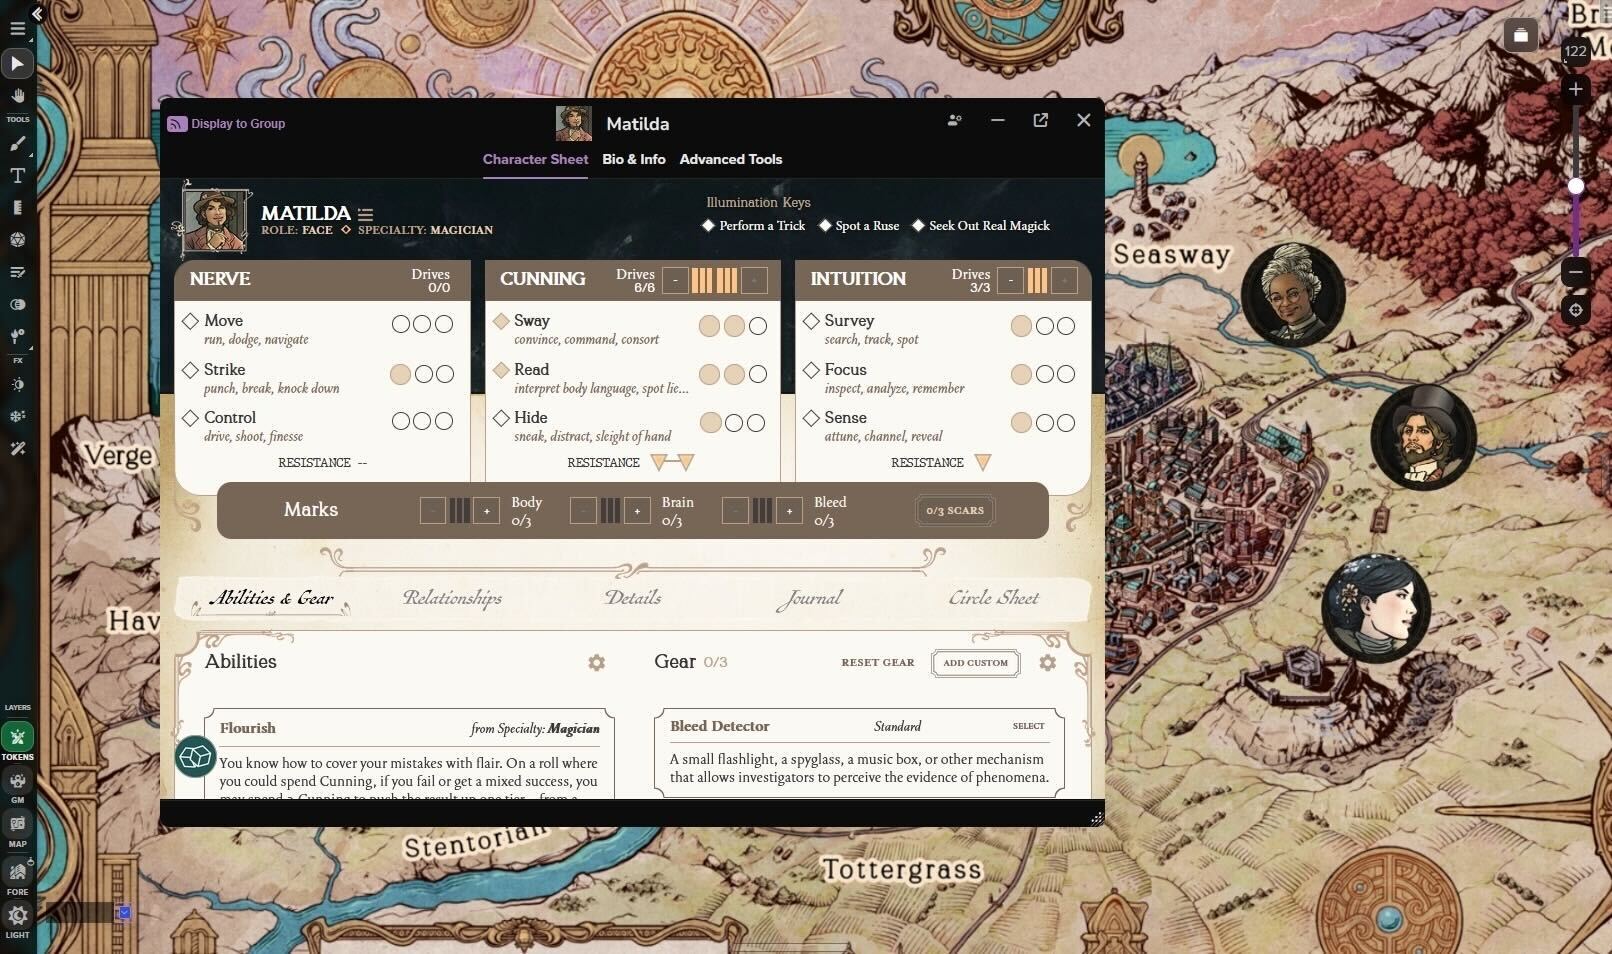Select the Text tool in the Tools section
Image resolution: width=1612 pixels, height=954 pixels.
point(17,176)
